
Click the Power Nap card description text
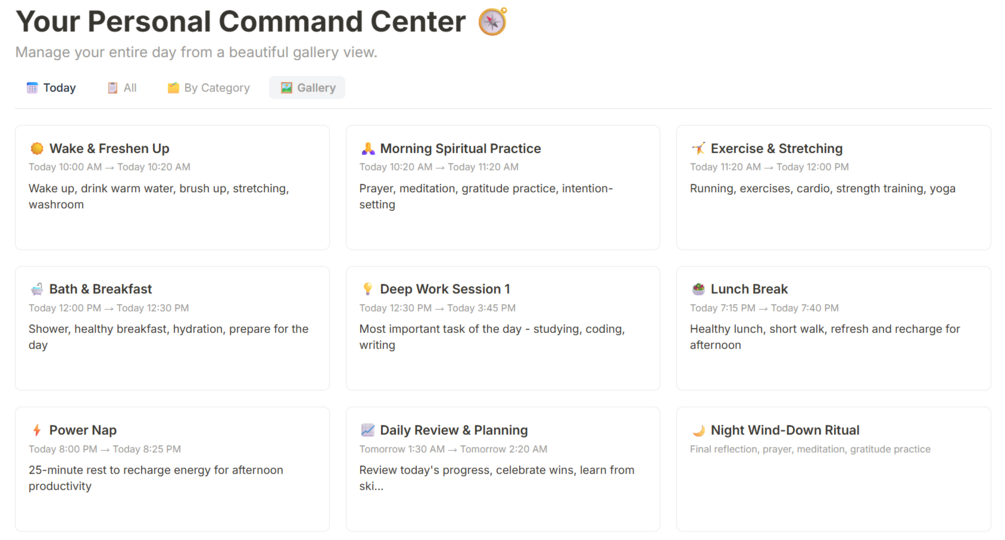point(155,478)
